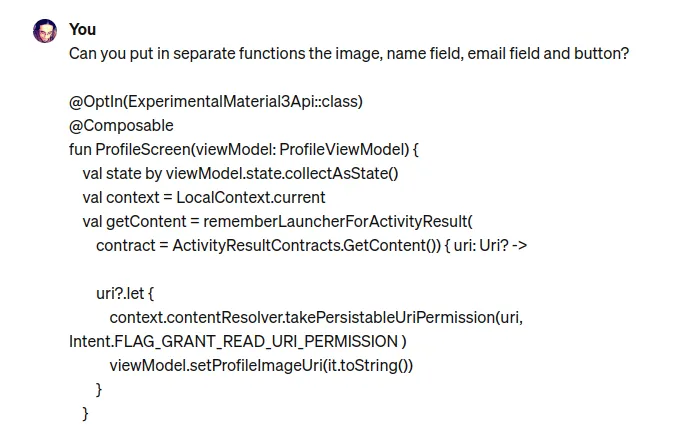Click the "You" sender name
Viewport: 697px width, 444px height.
coord(83,29)
